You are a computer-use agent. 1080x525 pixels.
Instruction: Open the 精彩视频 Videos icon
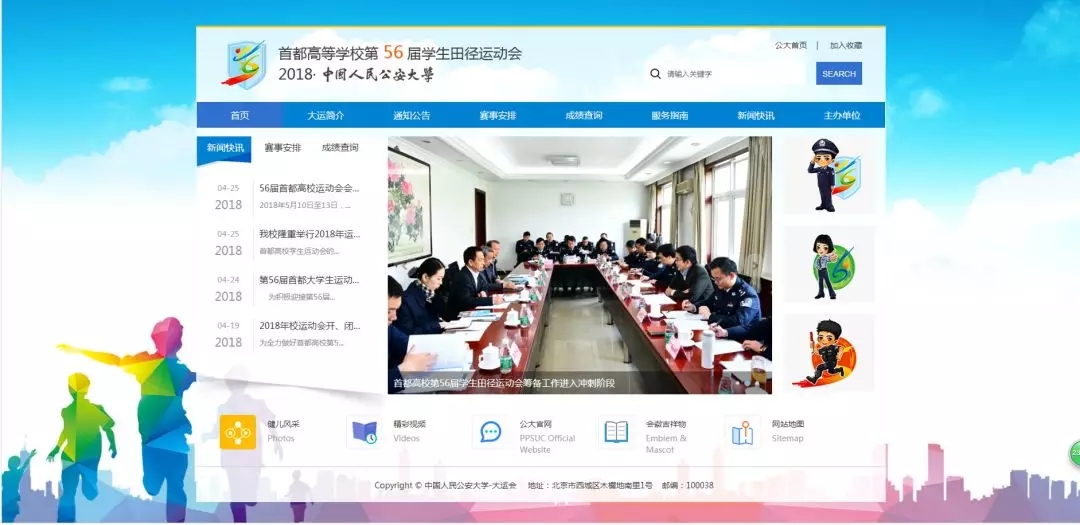point(364,432)
